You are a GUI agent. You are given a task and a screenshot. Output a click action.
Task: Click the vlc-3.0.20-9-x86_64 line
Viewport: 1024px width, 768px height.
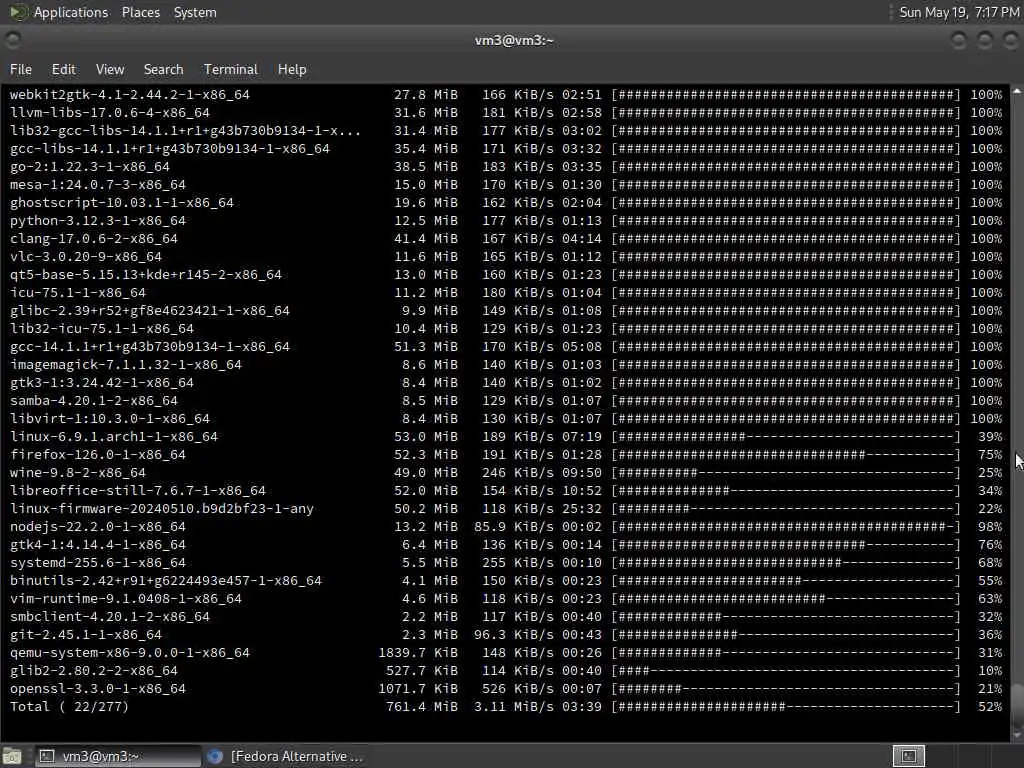506,257
